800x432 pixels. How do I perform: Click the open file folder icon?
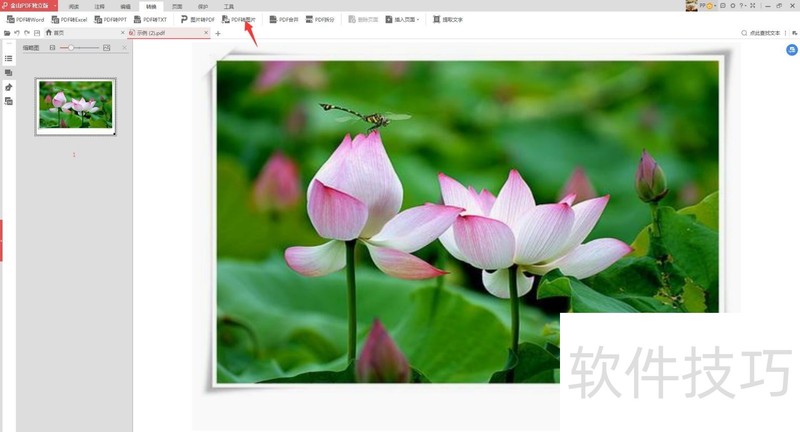click(x=7, y=33)
